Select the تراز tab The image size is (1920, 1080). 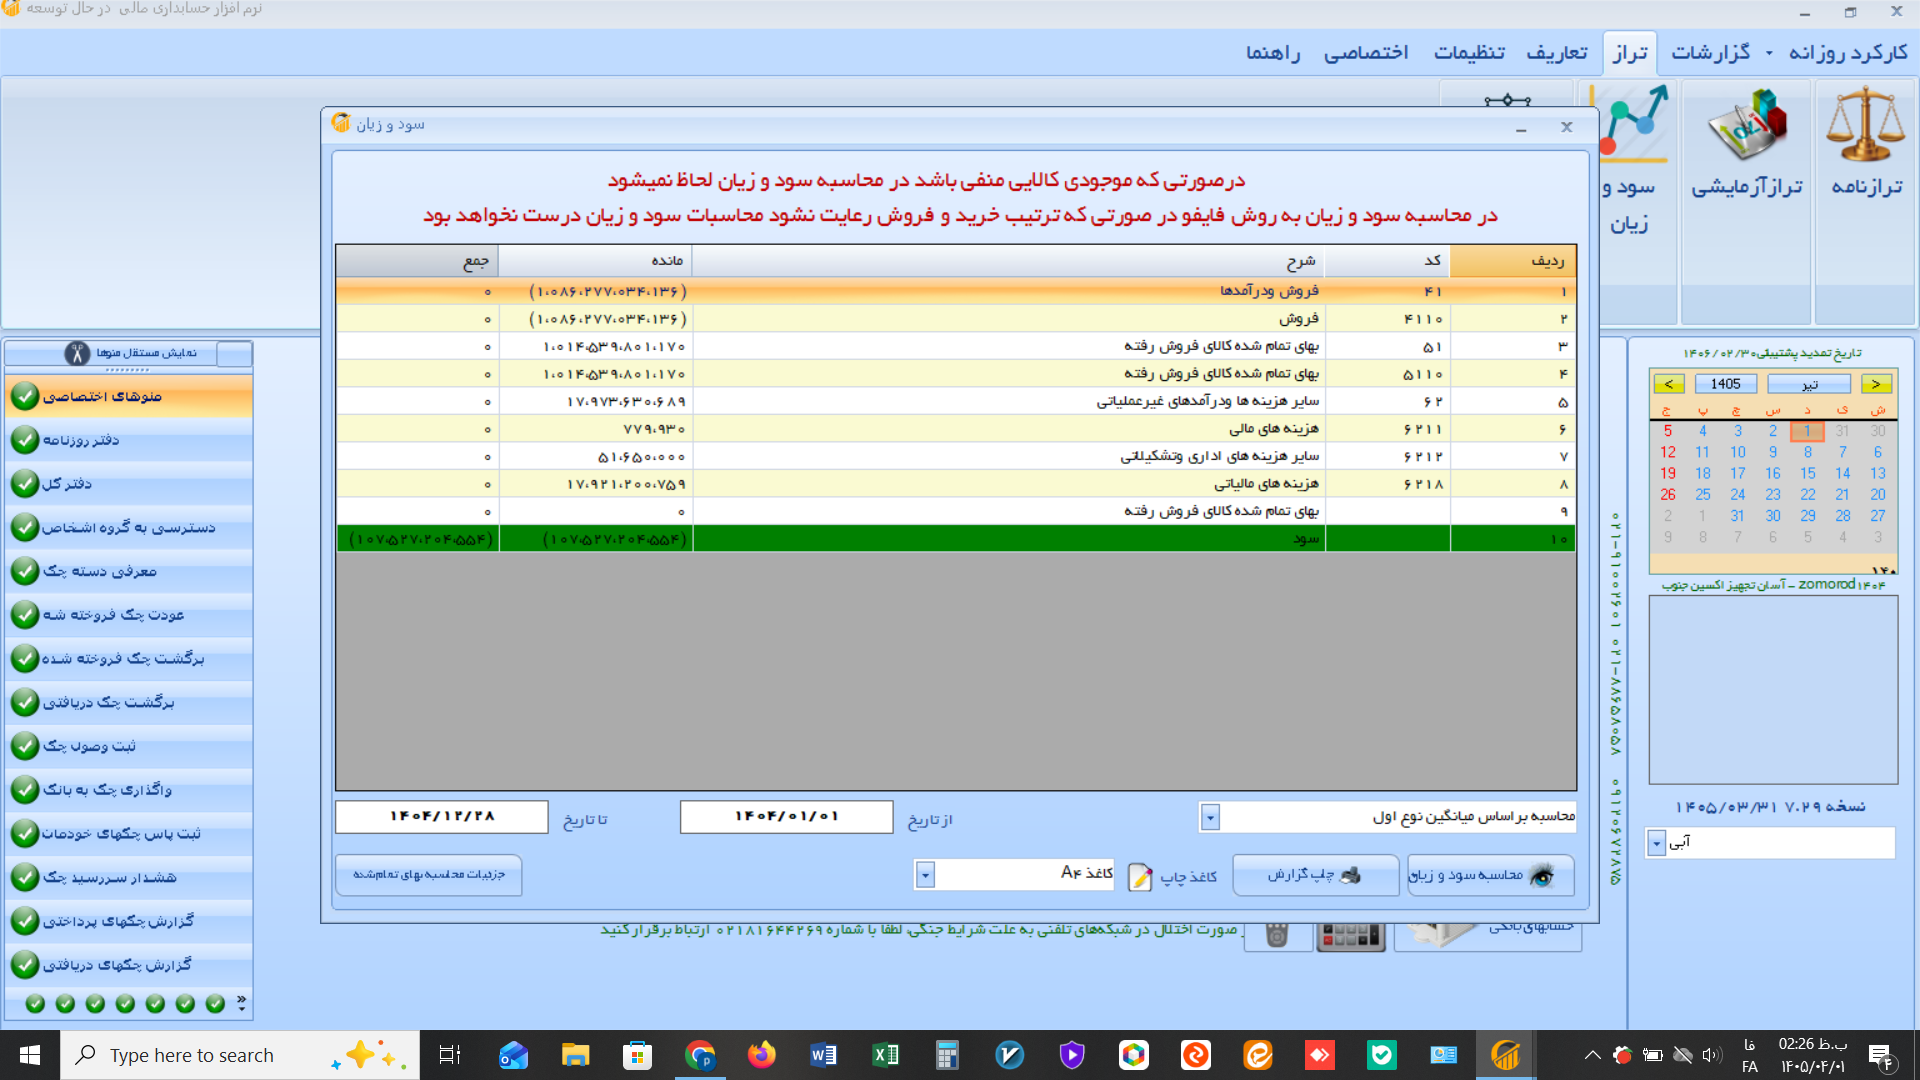click(1630, 53)
